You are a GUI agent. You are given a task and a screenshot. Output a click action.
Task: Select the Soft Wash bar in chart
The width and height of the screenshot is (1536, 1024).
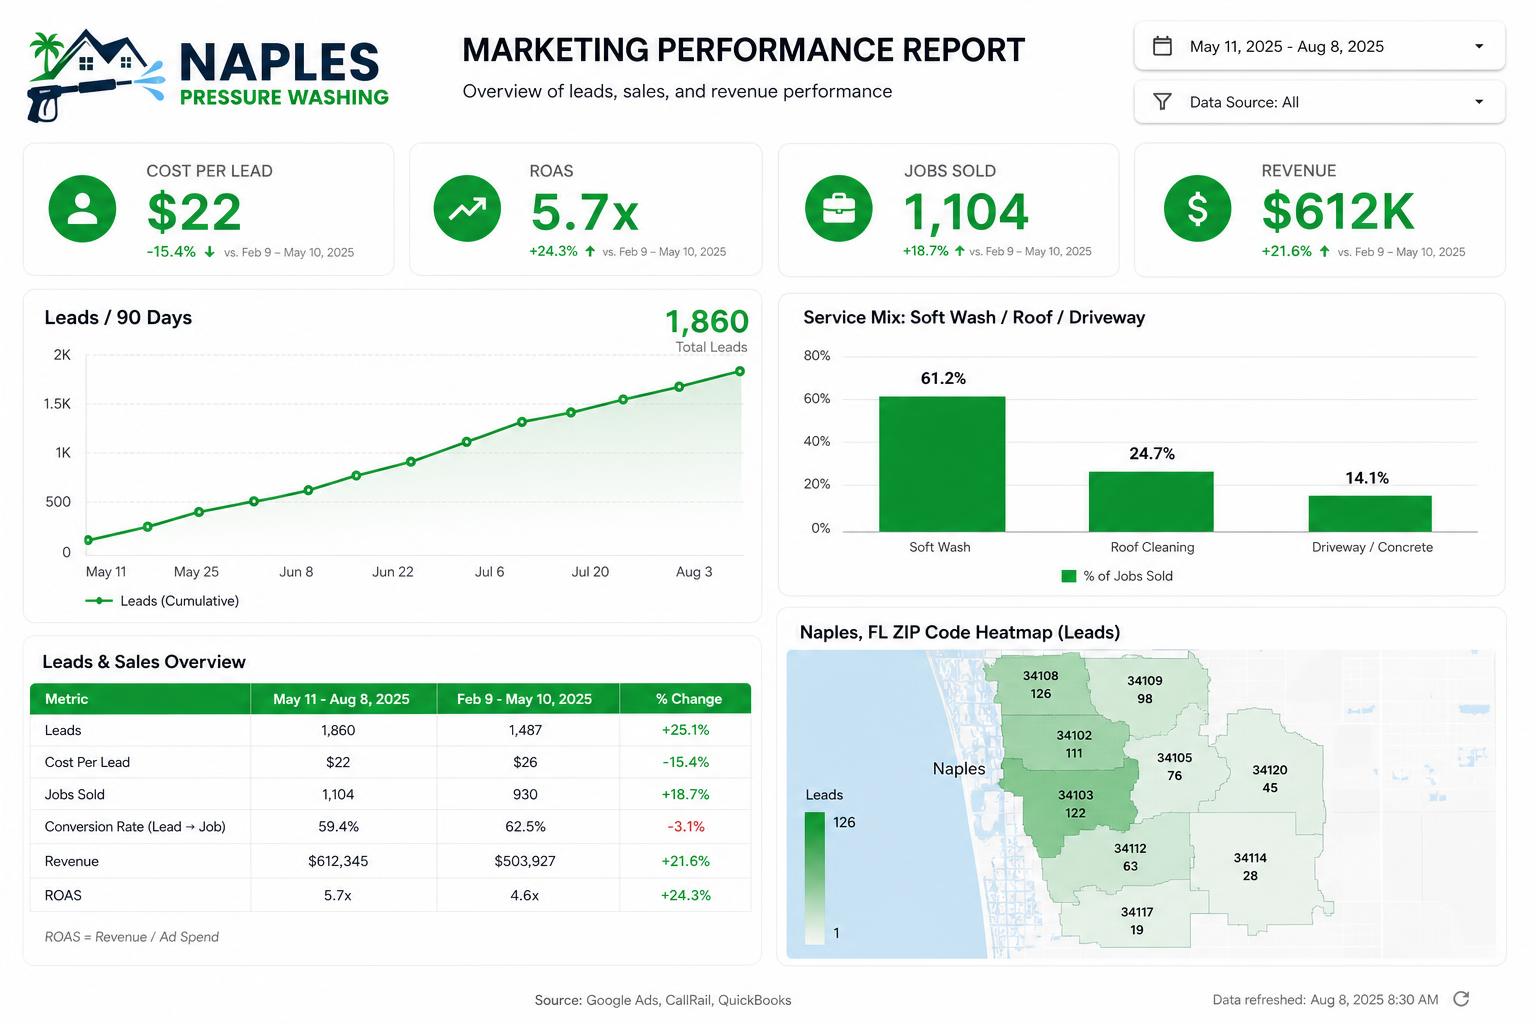click(942, 464)
